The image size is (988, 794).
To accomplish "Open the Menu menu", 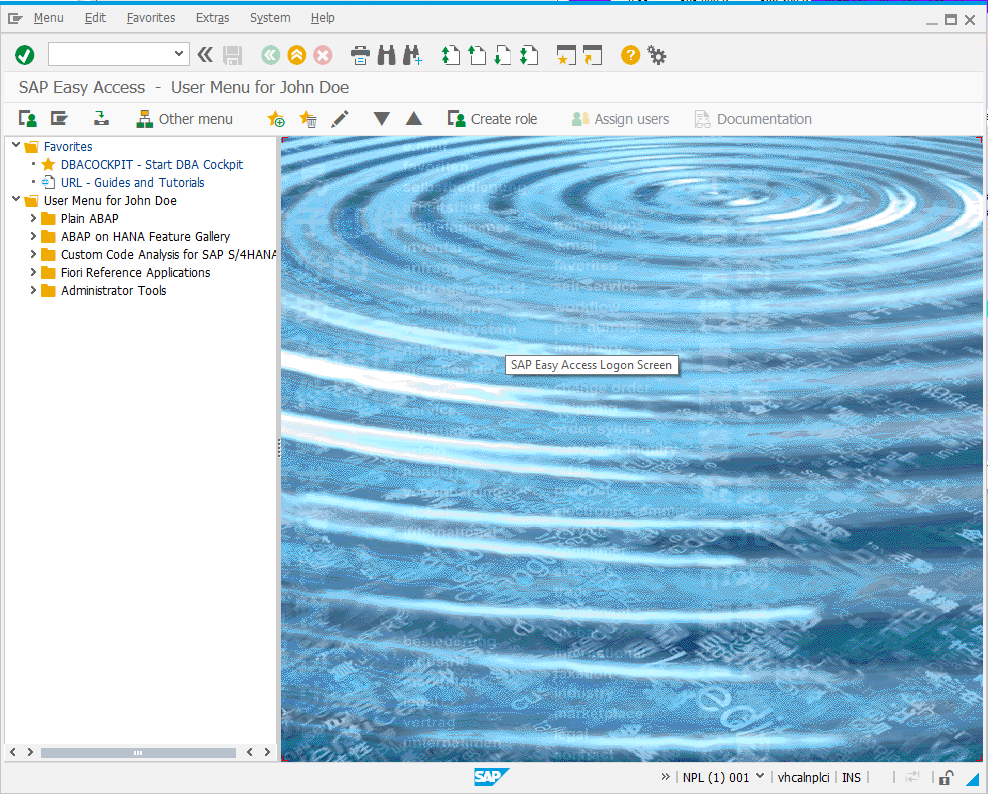I will pos(49,18).
